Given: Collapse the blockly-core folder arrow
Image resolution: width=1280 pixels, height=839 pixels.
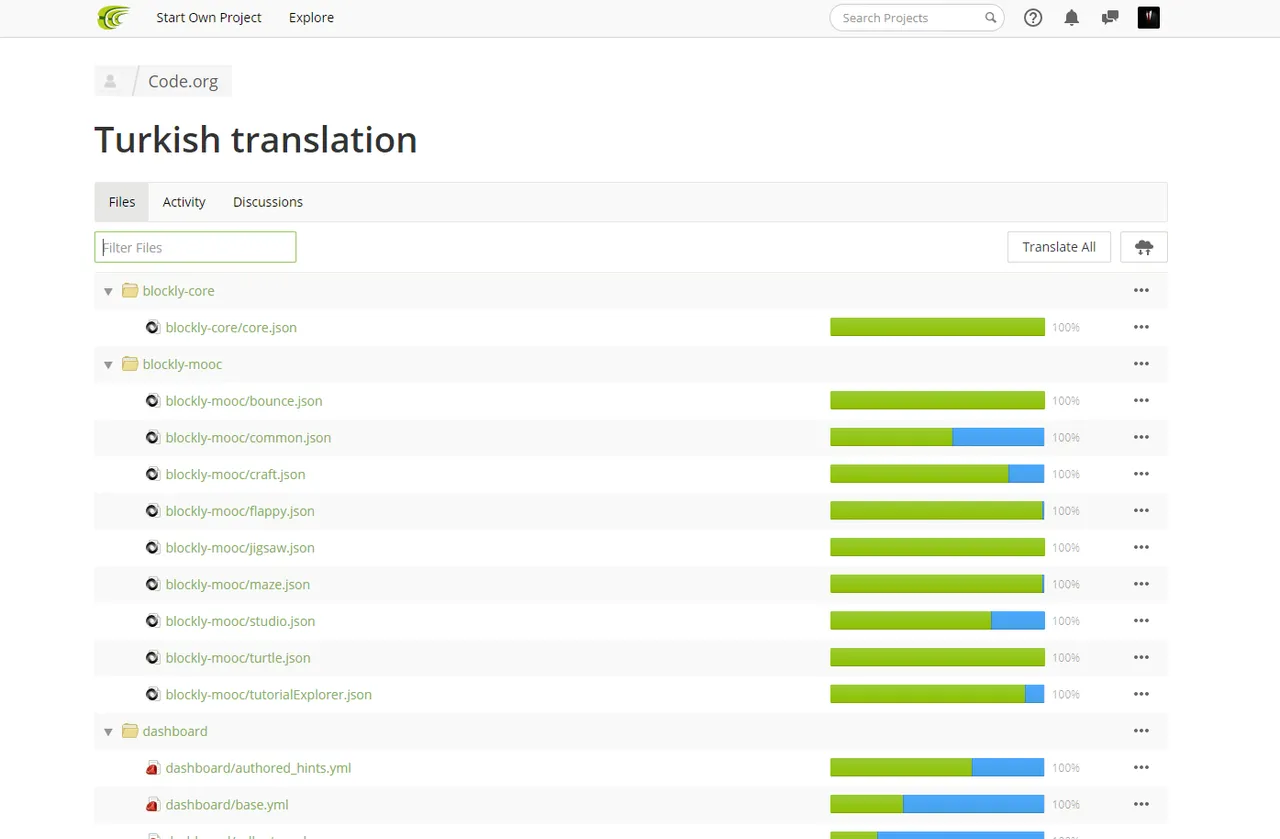Looking at the screenshot, I should point(108,291).
